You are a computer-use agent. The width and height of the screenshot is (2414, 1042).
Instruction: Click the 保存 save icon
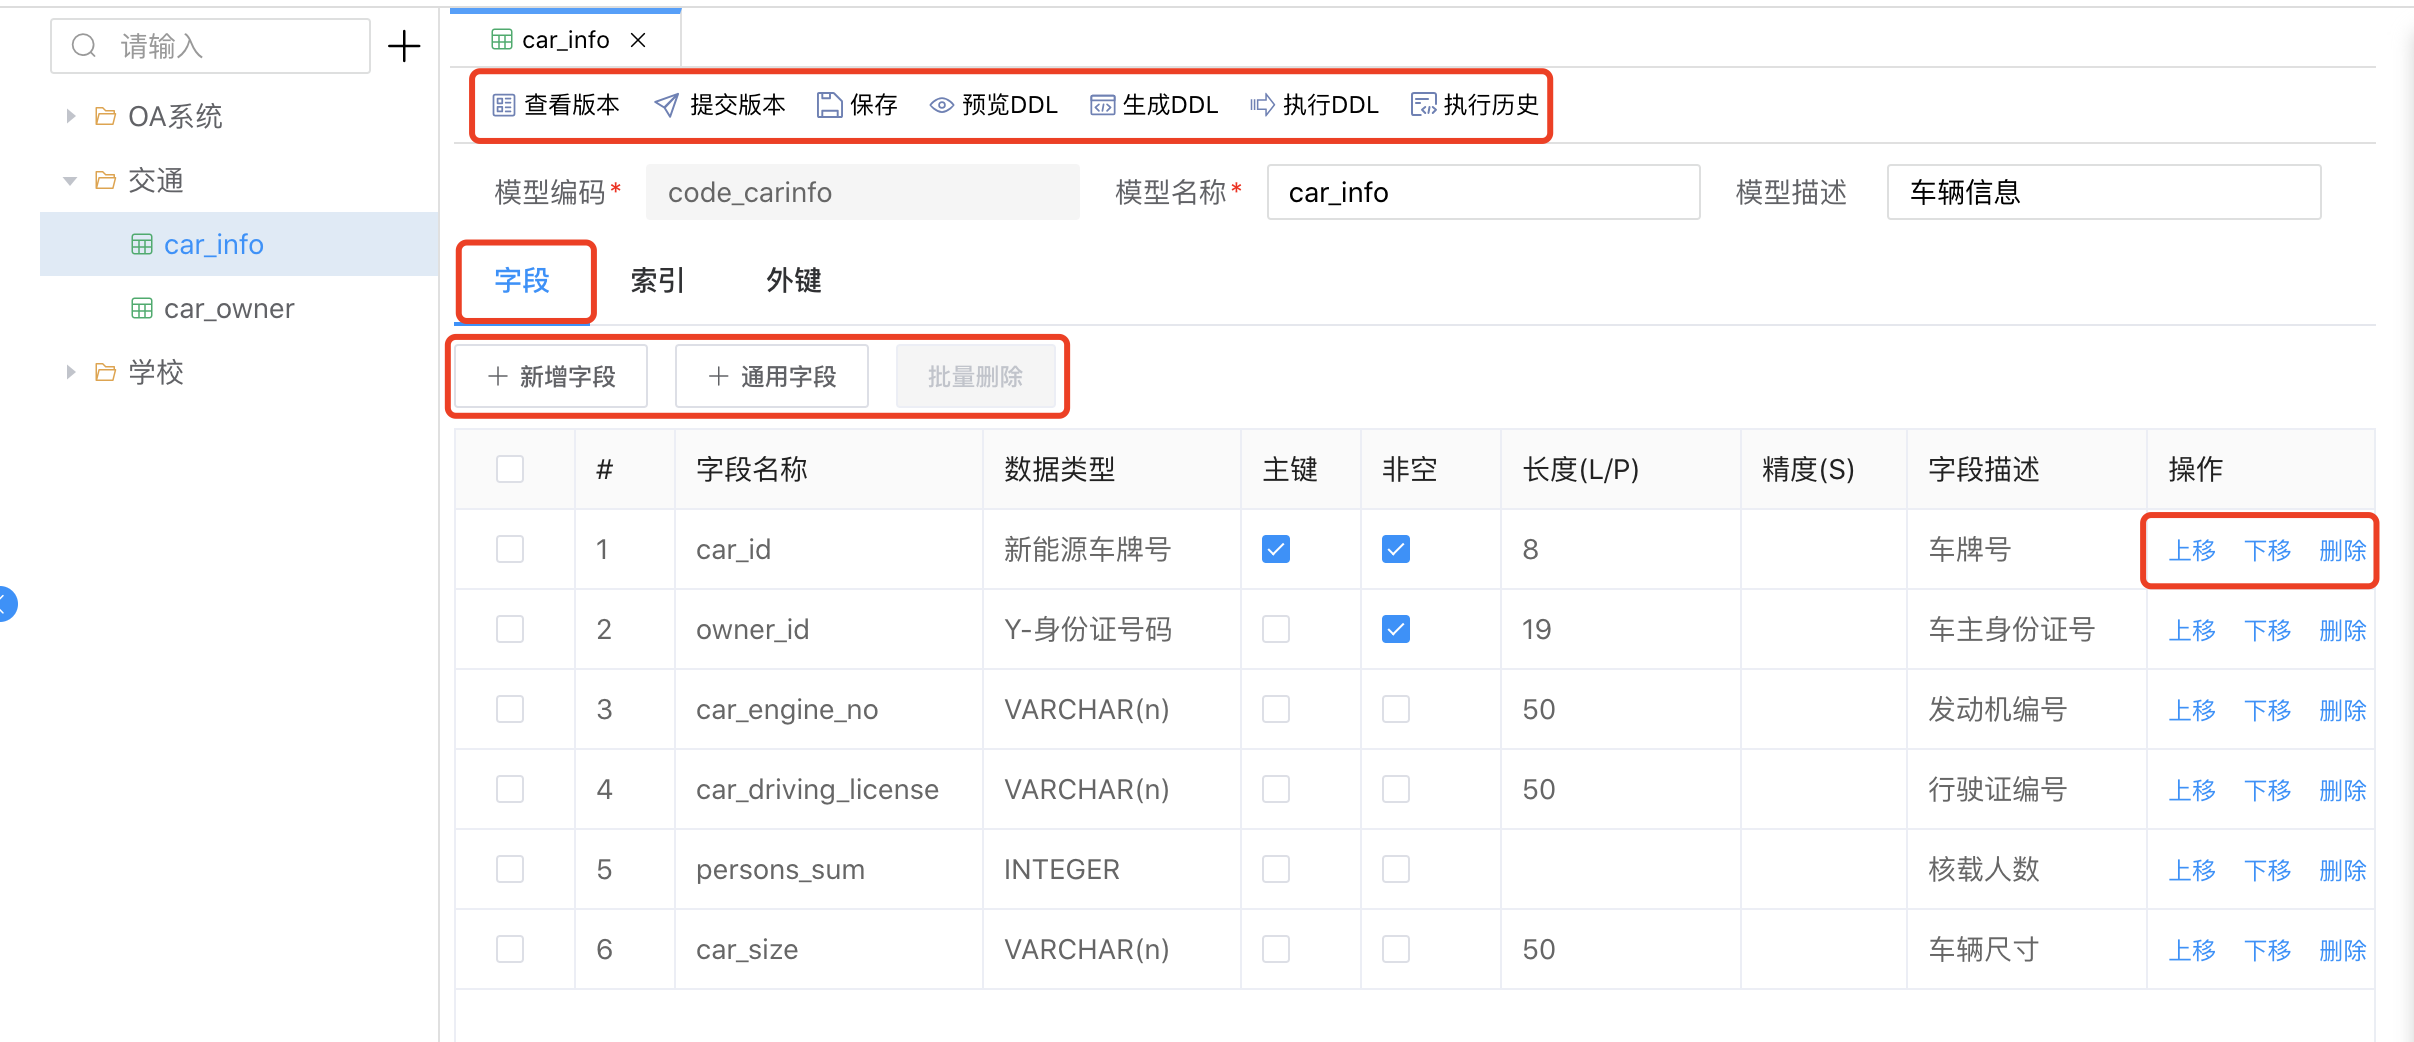829,105
